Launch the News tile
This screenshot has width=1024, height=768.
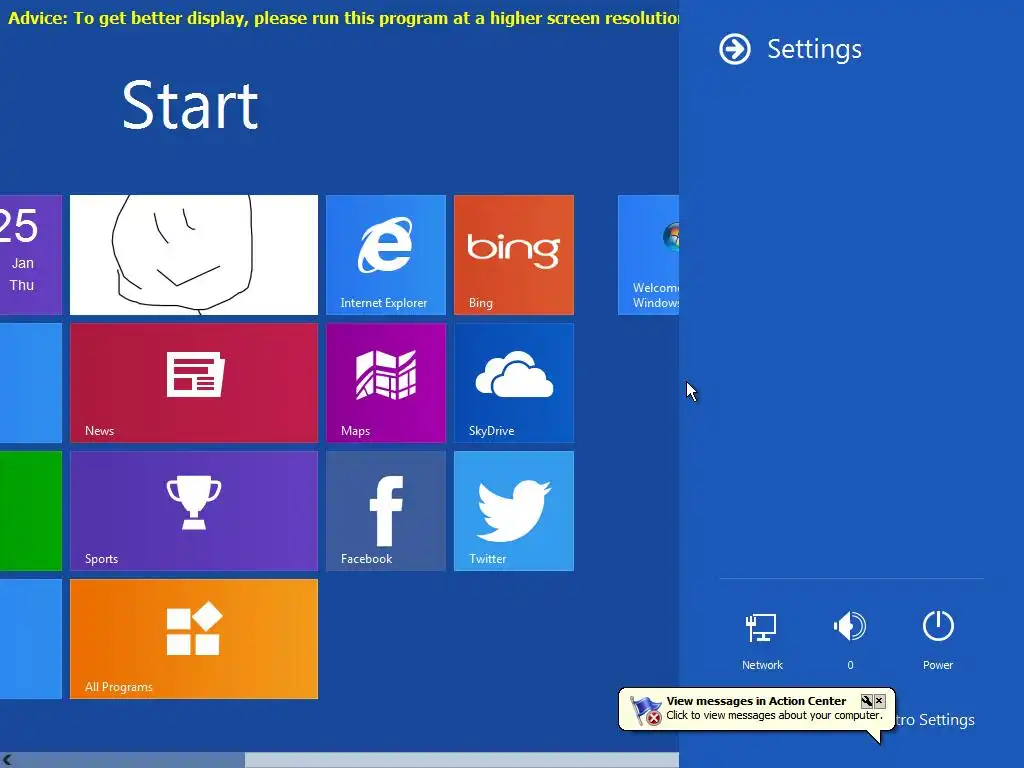point(194,383)
